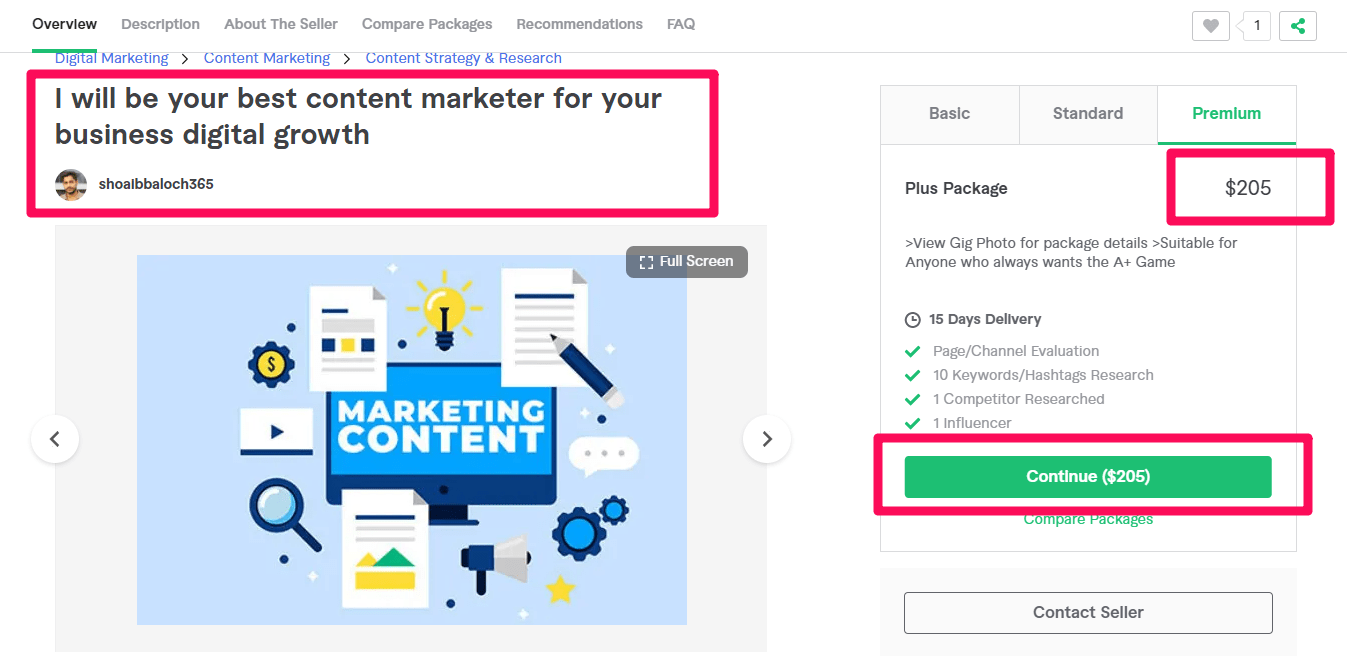This screenshot has width=1347, height=656.
Task: Click the shoaibbaloch365 seller name
Action: tap(156, 184)
